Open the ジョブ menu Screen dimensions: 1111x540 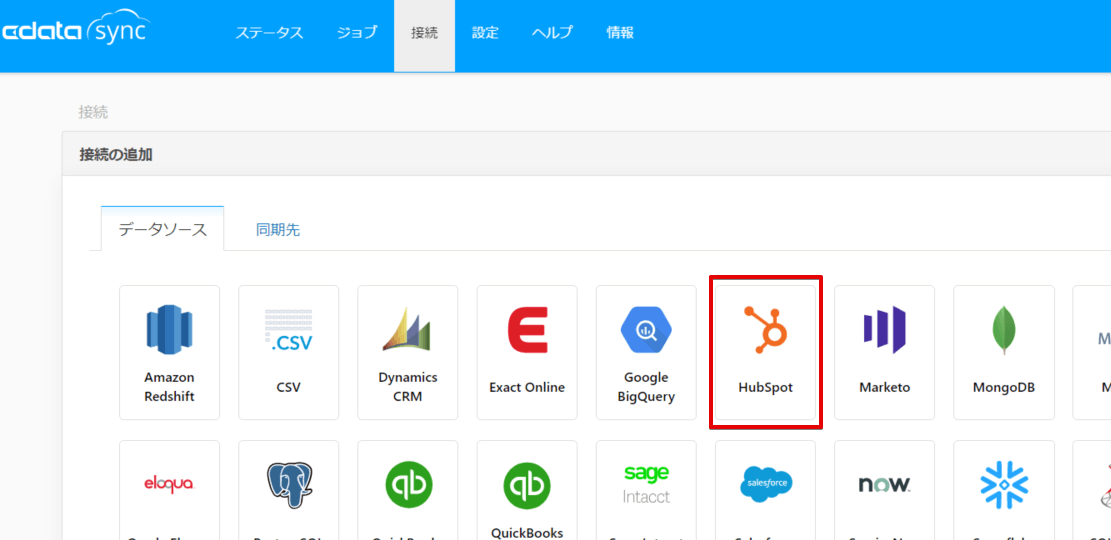[x=357, y=33]
